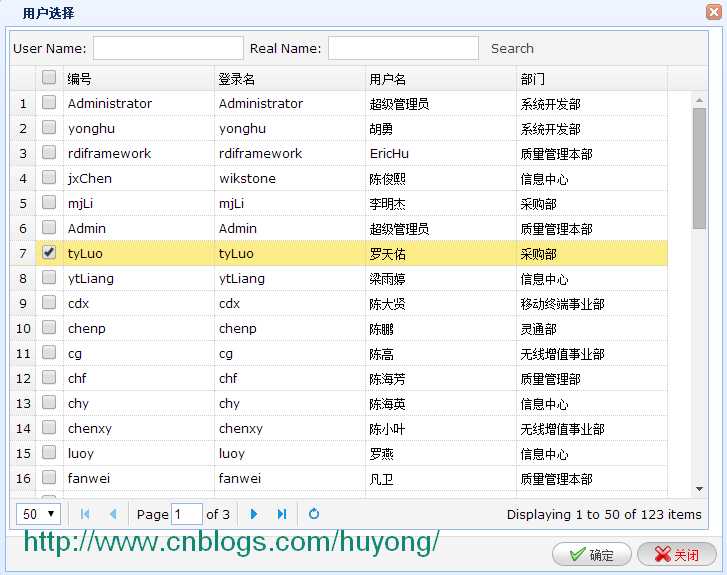Select the cell 凡卫

[441, 479]
